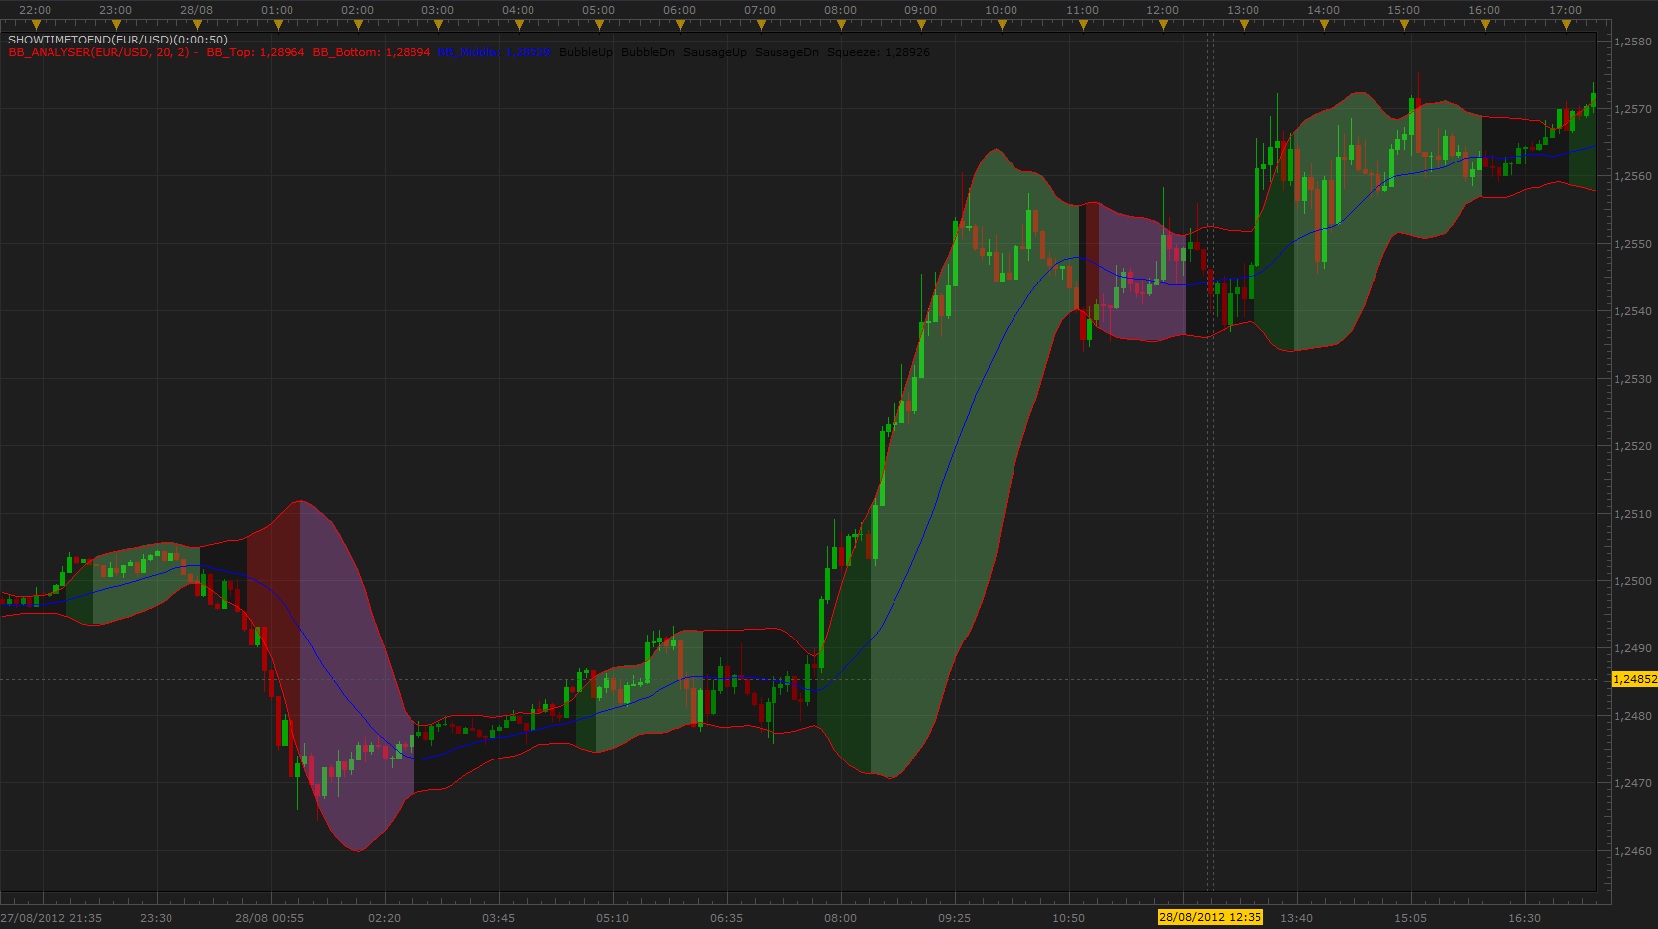Click the 27/08/2012 21:35 start date label
Image resolution: width=1658 pixels, height=929 pixels.
[51, 917]
